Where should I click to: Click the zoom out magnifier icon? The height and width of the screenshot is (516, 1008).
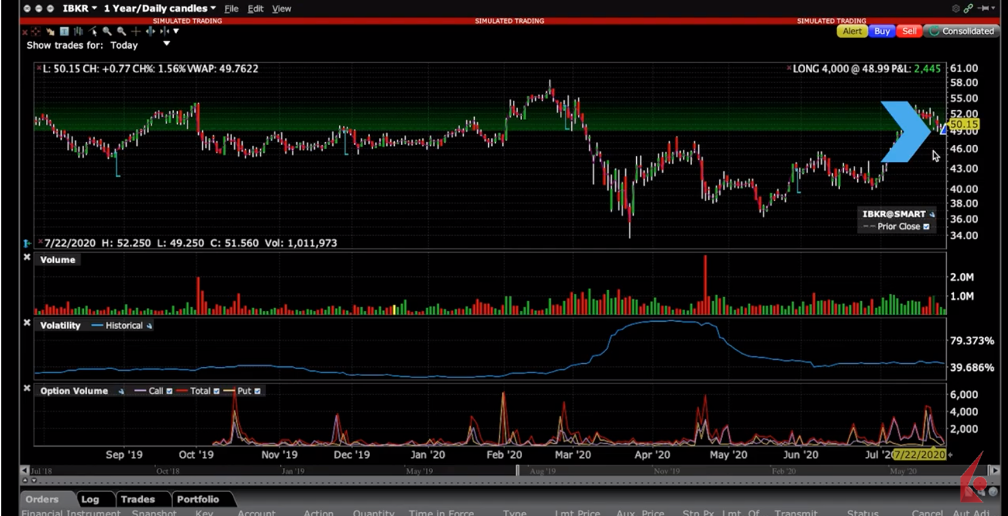pos(121,31)
